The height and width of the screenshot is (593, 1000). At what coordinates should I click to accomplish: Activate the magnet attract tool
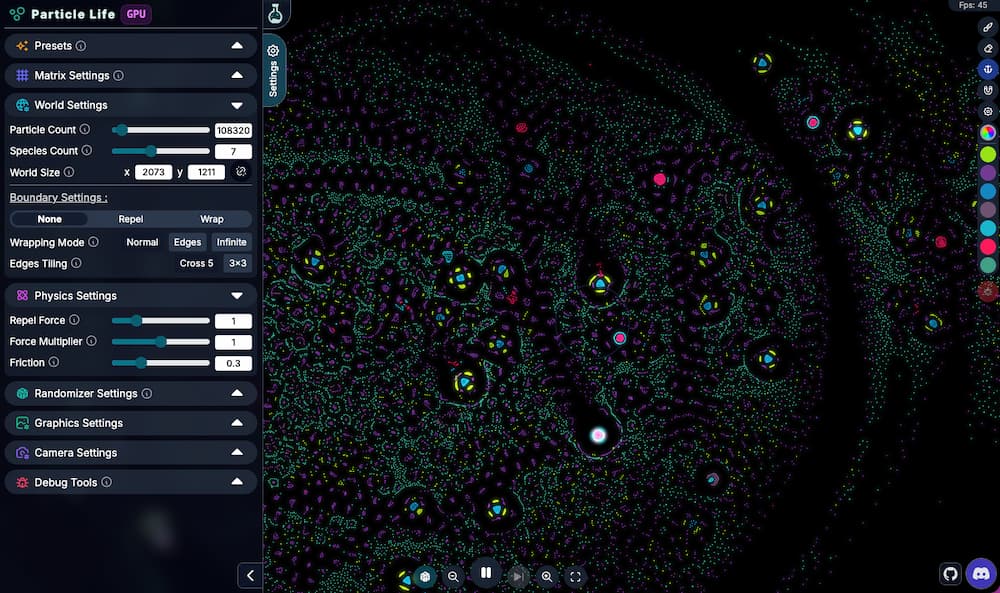coord(987,89)
